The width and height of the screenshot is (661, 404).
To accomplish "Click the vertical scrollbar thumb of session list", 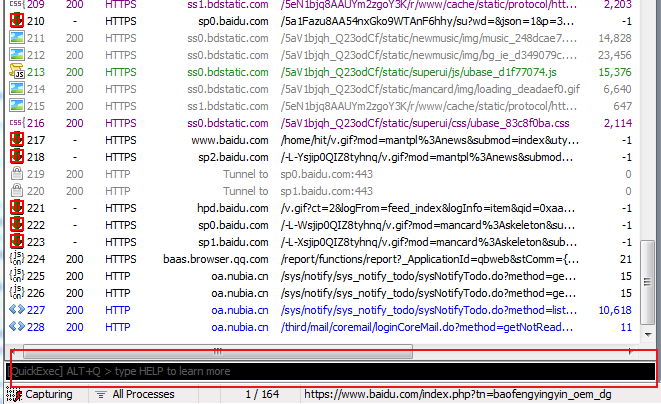I will click(x=647, y=282).
